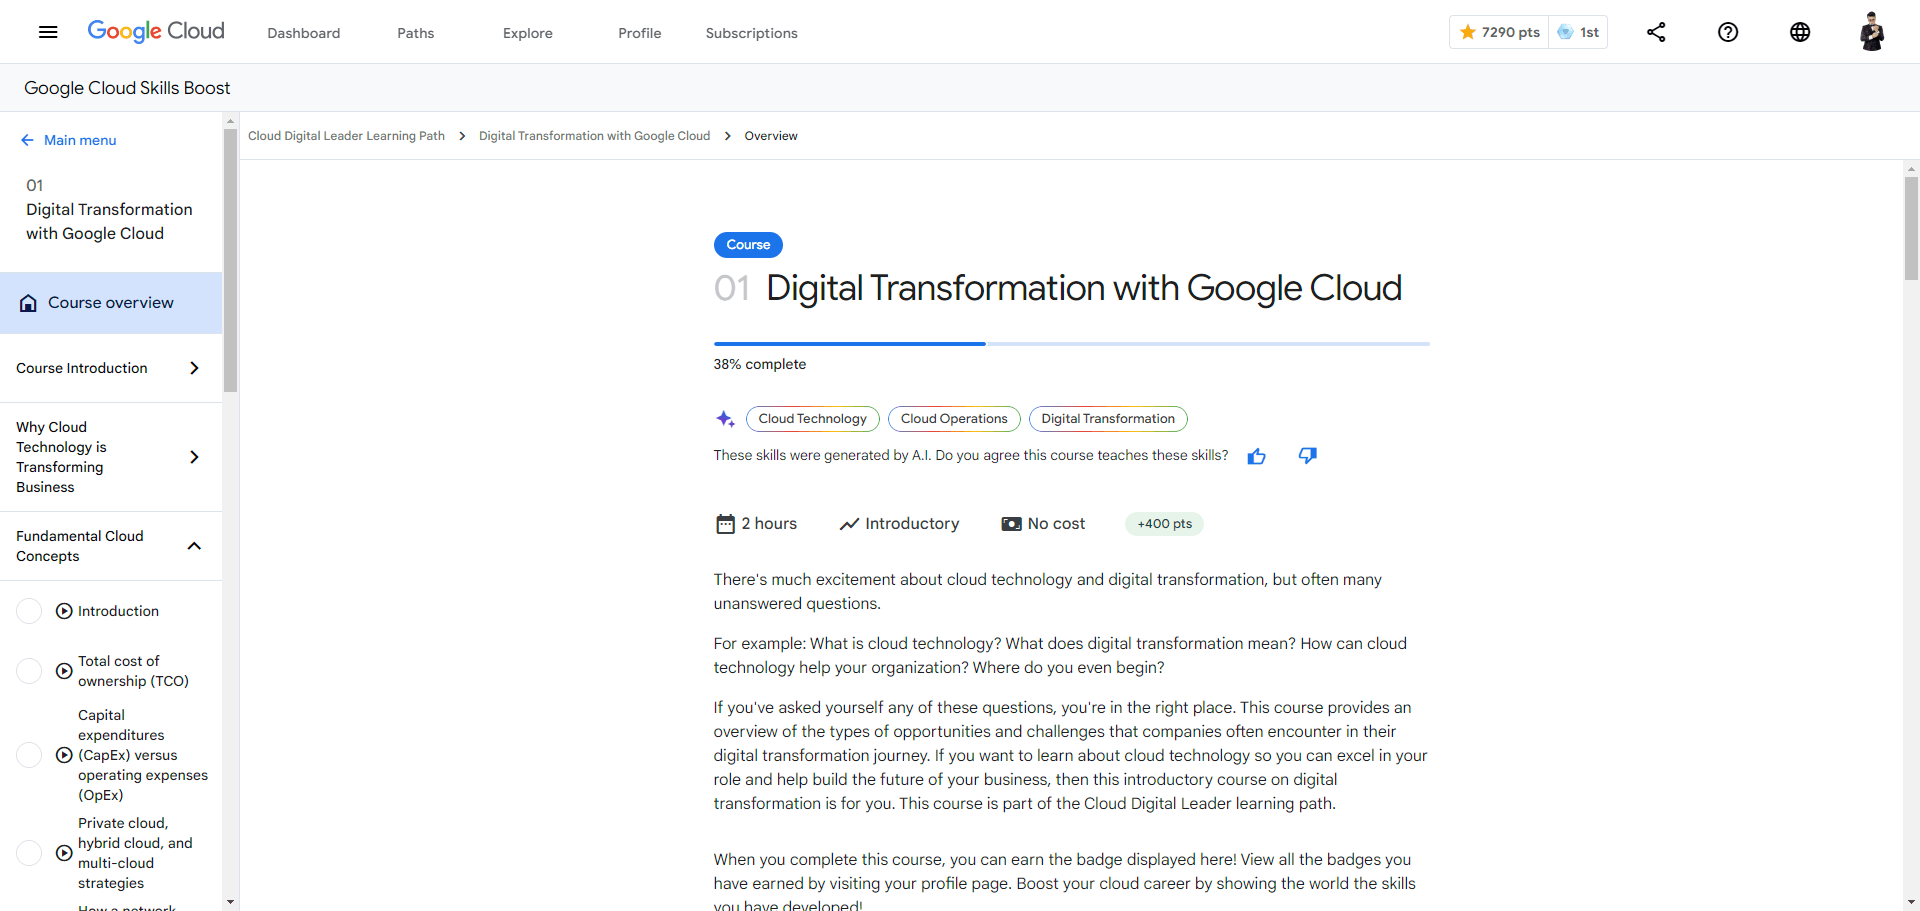Click the home icon for Course overview
This screenshot has height=911, width=1920.
coord(28,303)
